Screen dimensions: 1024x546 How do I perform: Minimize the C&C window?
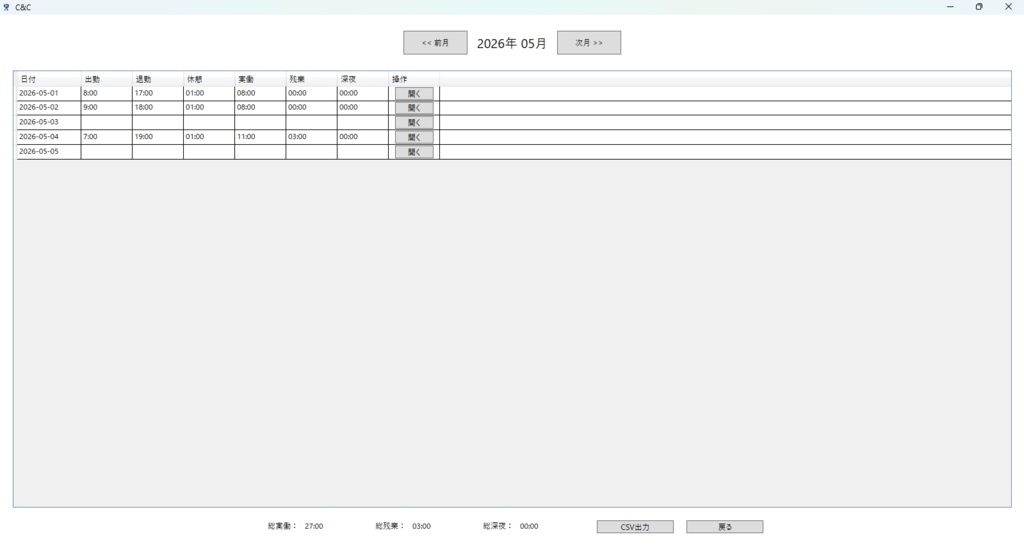coord(950,7)
